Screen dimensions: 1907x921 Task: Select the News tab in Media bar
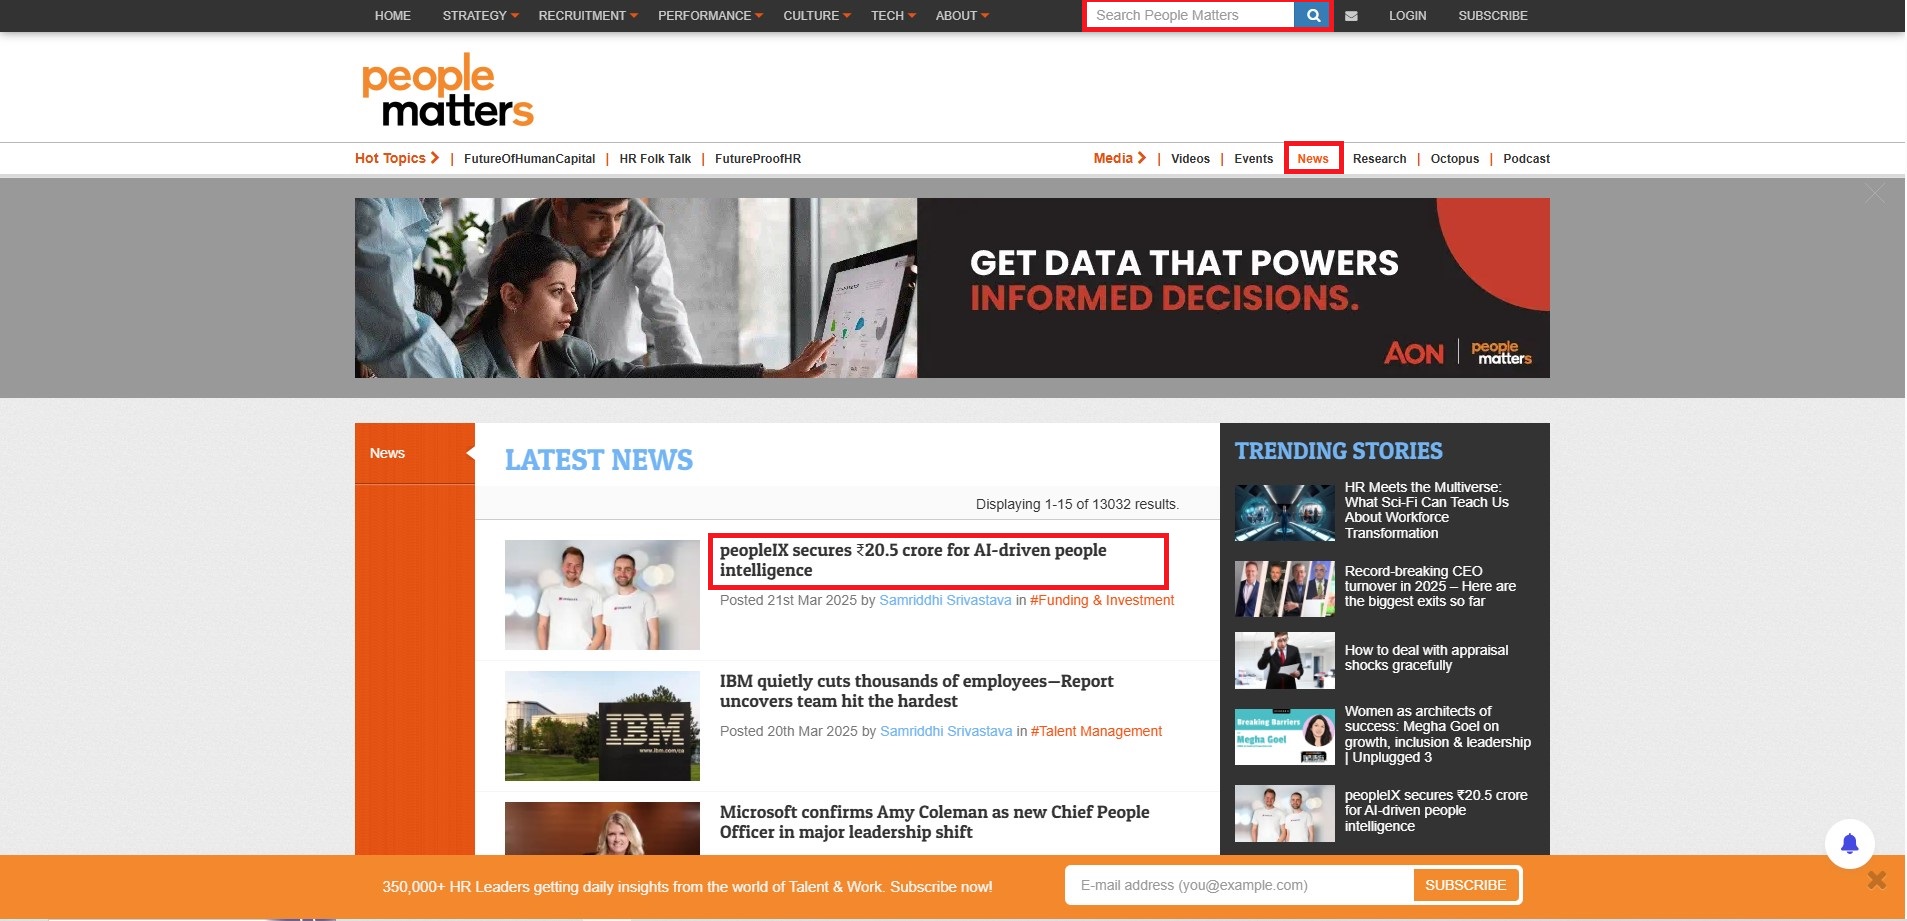(1312, 159)
